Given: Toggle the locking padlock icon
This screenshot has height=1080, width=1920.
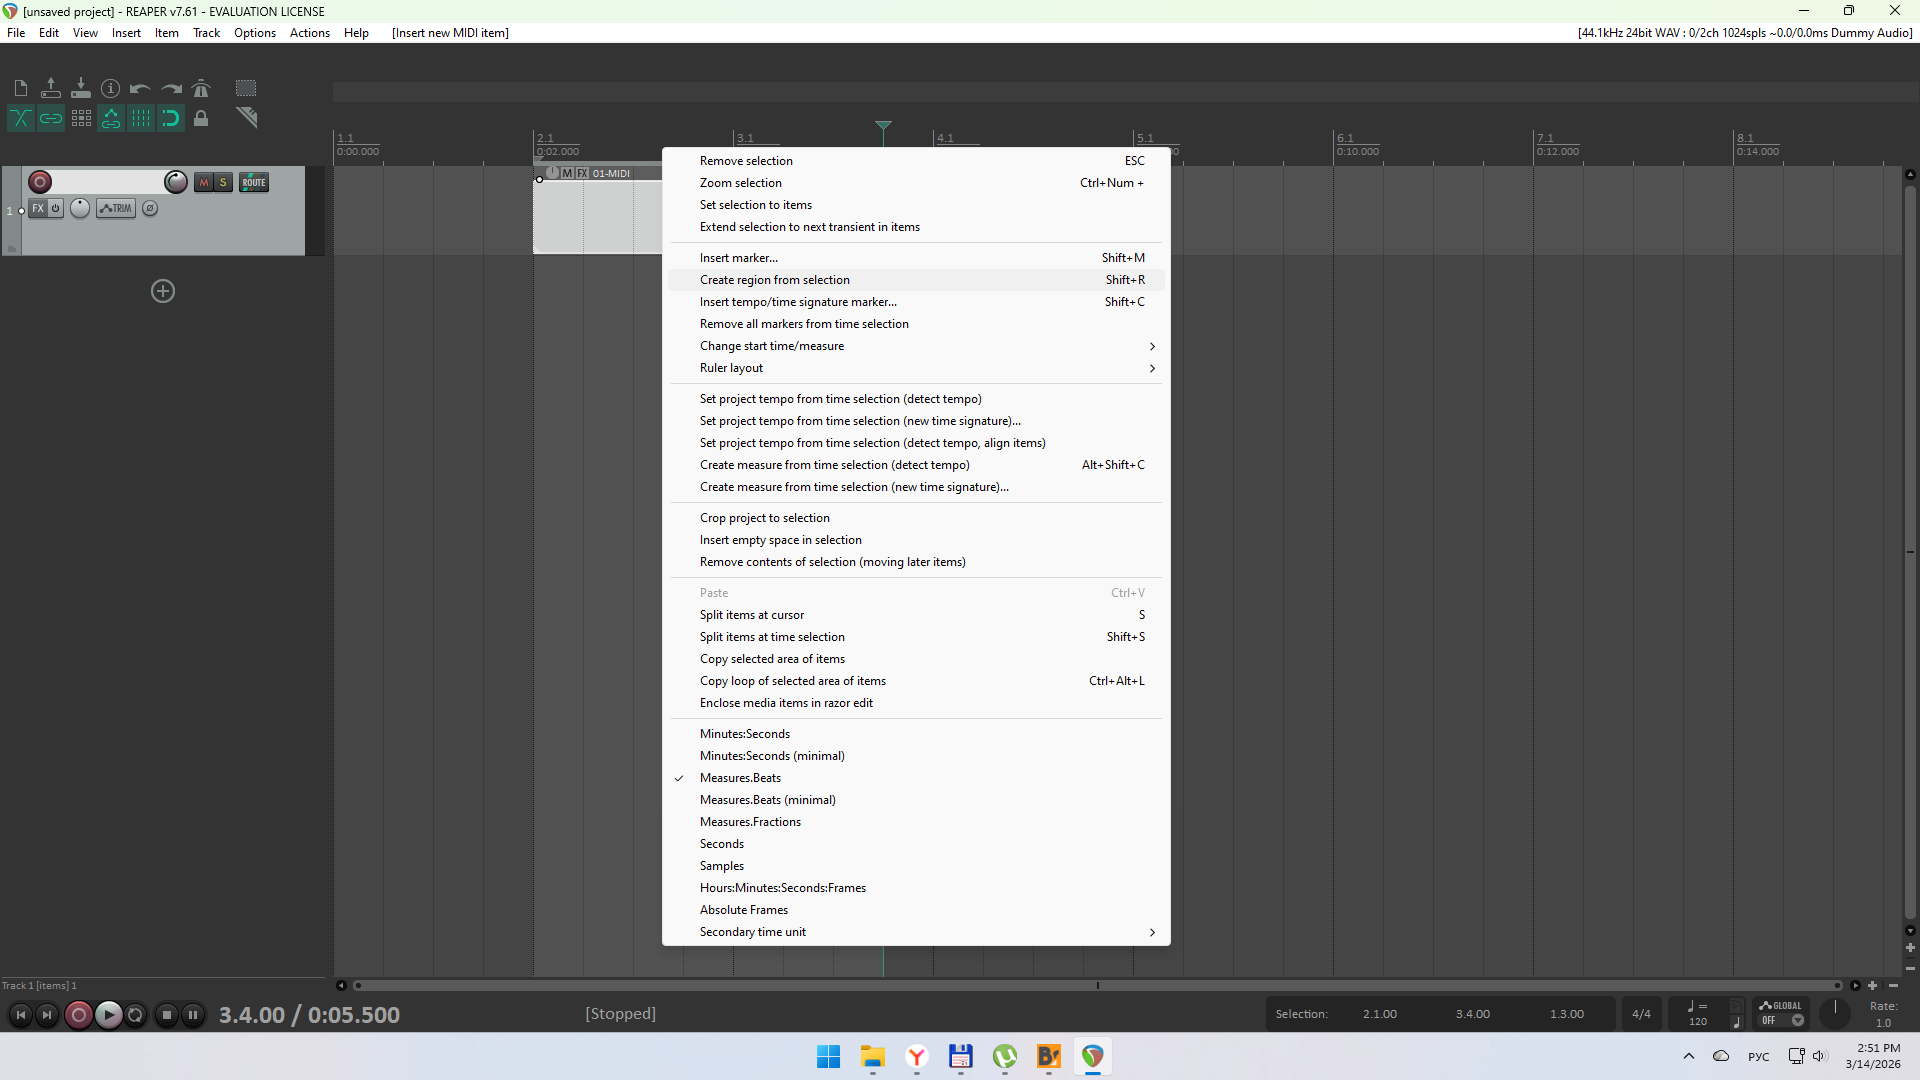Looking at the screenshot, I should [x=201, y=119].
